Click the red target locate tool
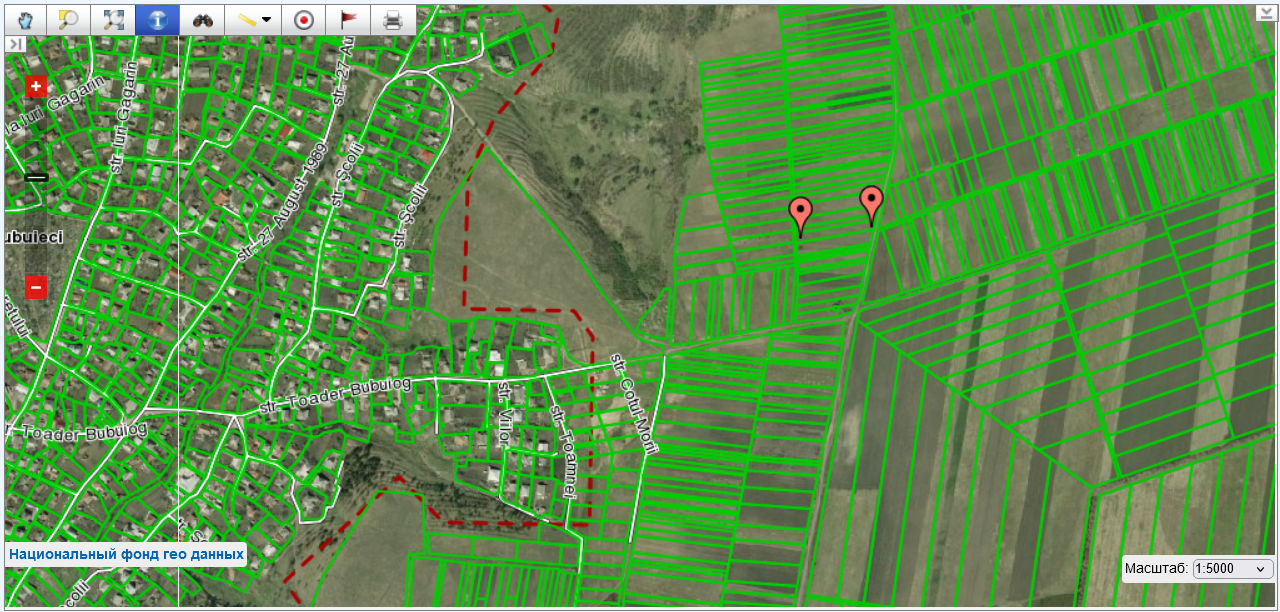Viewport: 1280px width, 612px height. point(303,20)
